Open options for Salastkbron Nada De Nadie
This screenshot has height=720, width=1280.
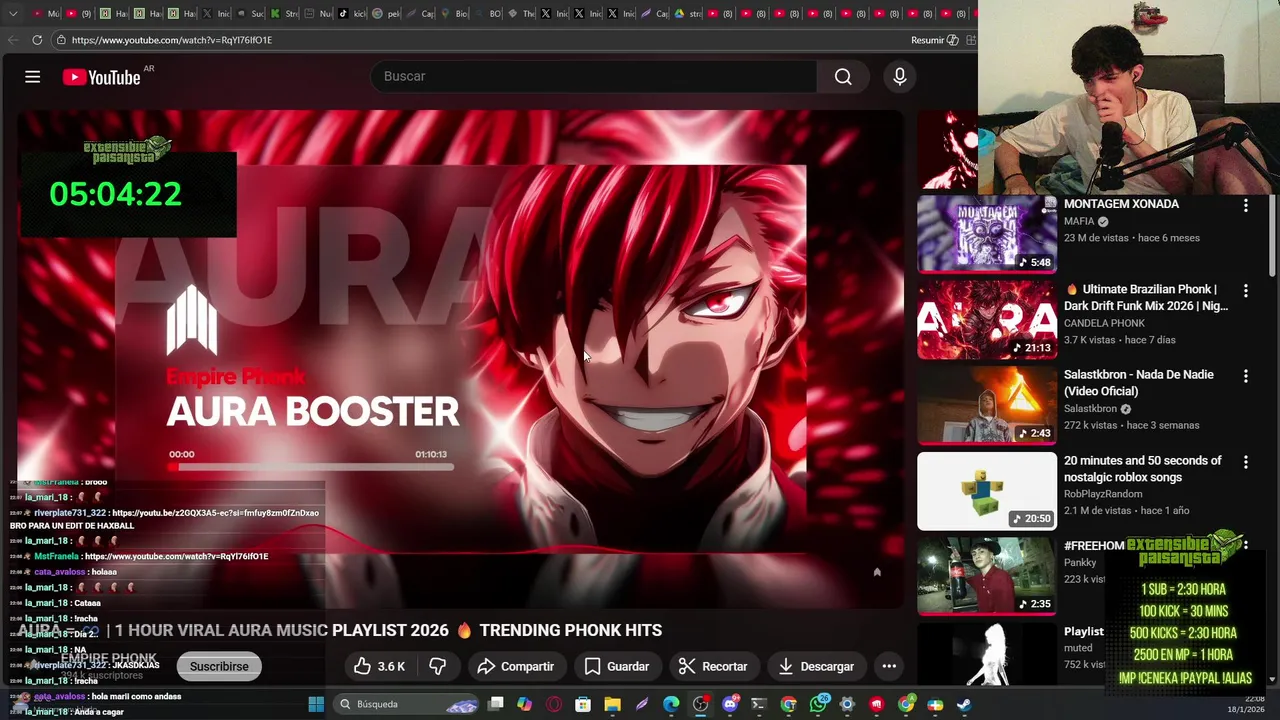click(x=1245, y=376)
